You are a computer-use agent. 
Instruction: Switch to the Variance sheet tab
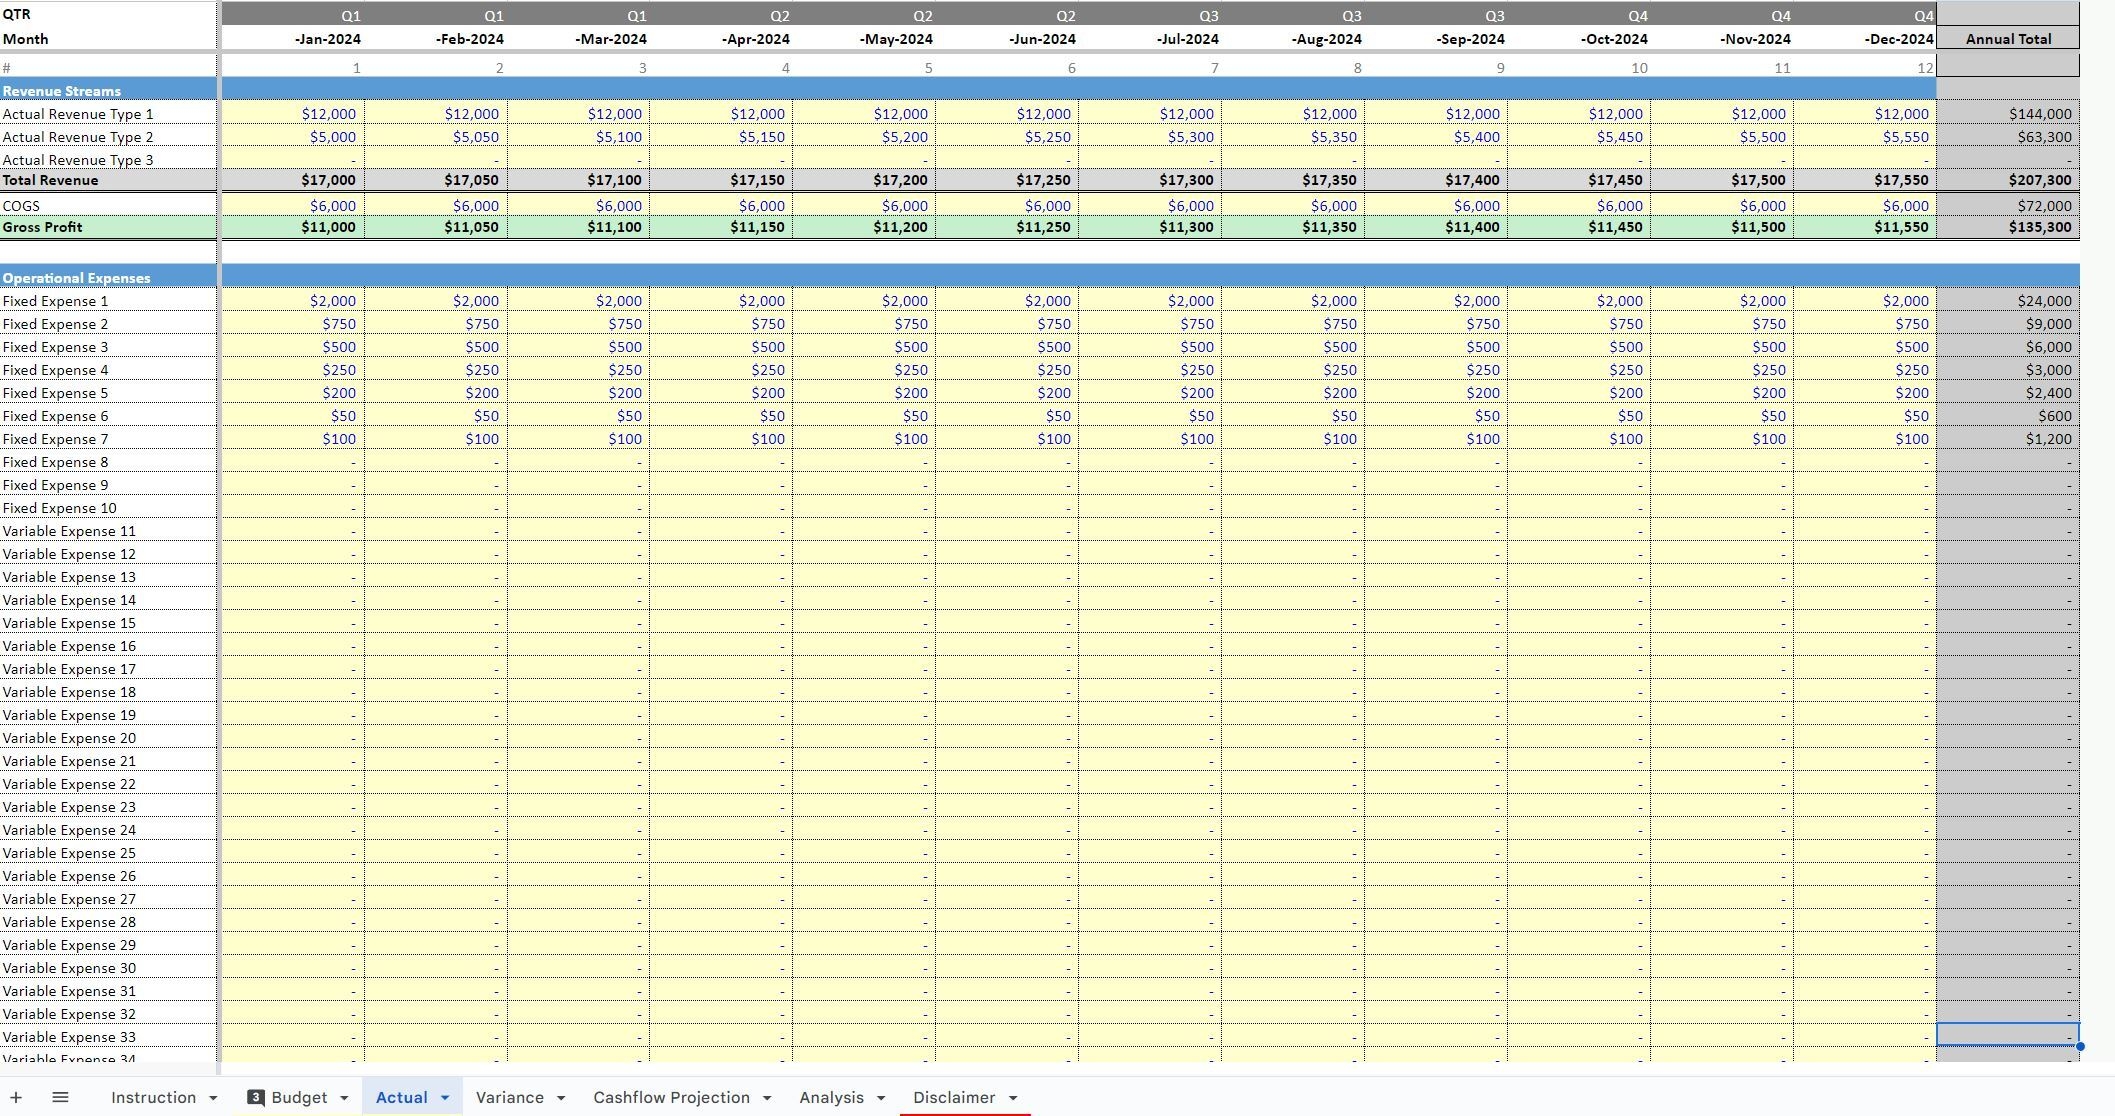[509, 1098]
